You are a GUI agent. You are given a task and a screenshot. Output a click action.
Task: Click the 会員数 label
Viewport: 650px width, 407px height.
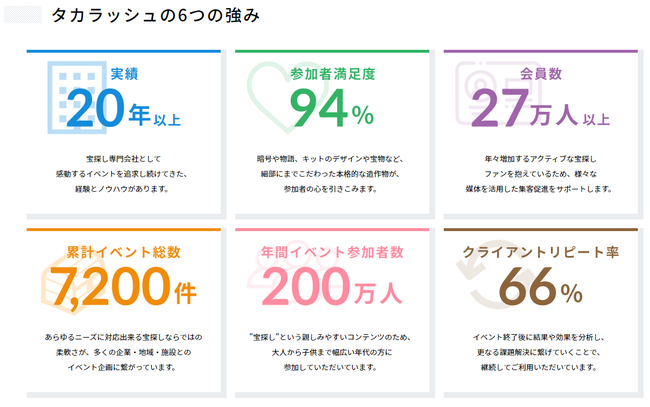point(541,74)
